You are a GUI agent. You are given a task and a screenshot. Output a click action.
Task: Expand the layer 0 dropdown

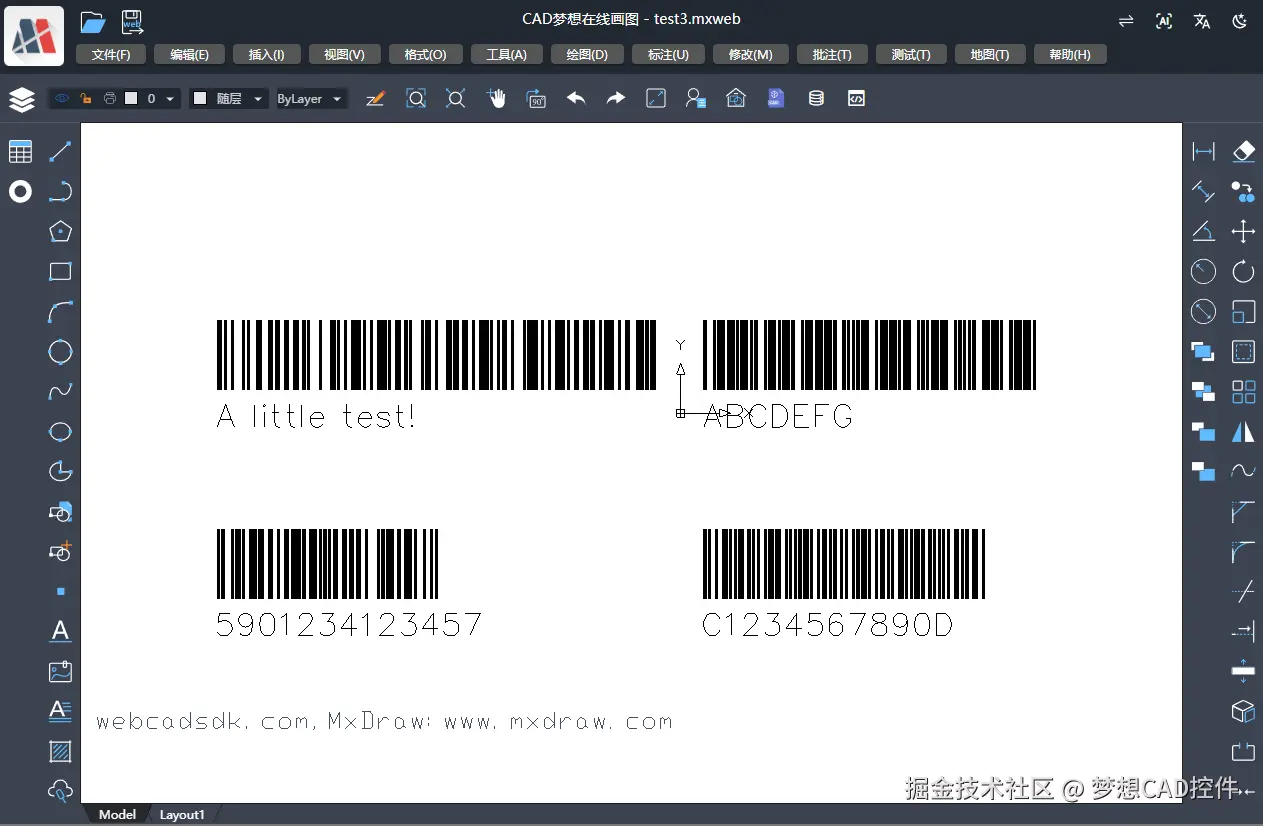[x=170, y=99]
